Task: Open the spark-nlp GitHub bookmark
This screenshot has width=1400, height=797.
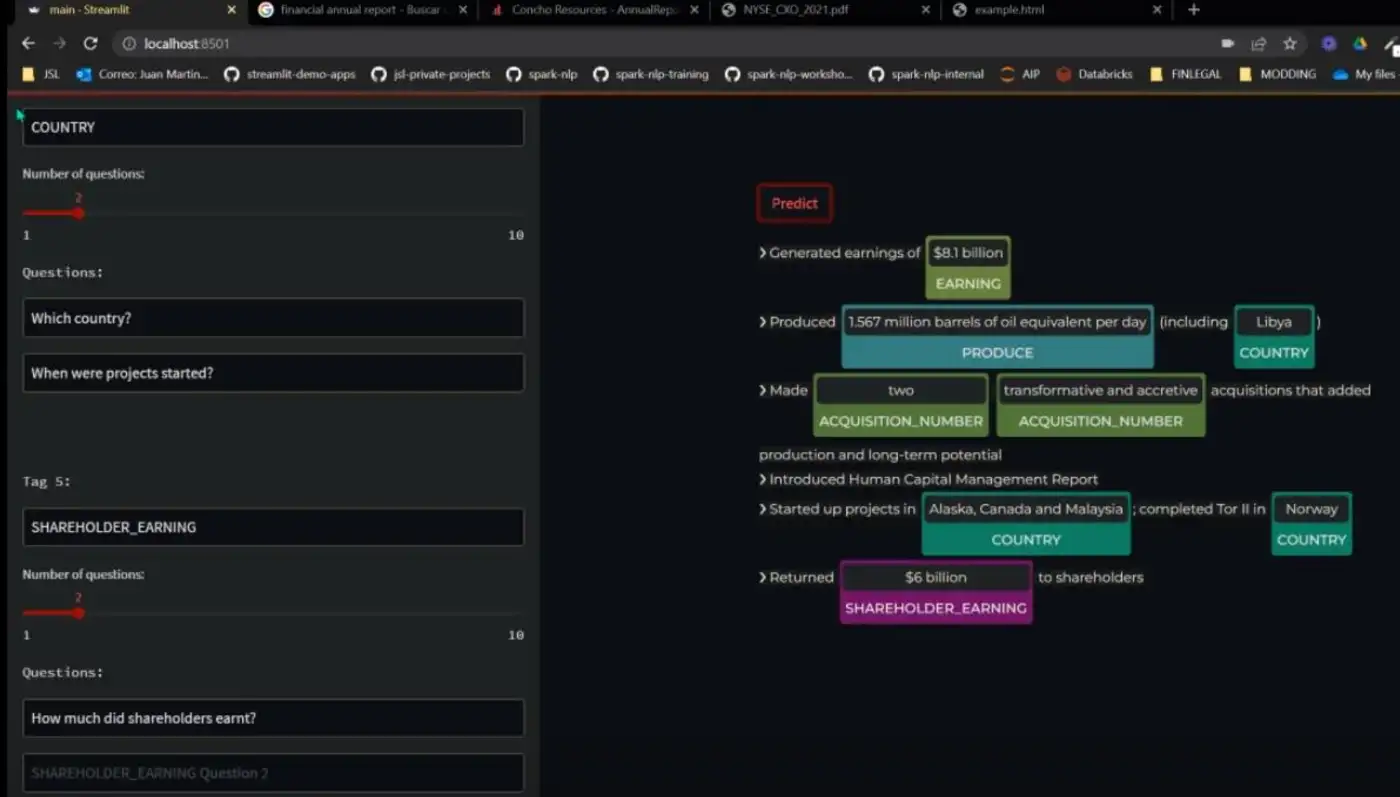Action: click(x=542, y=74)
